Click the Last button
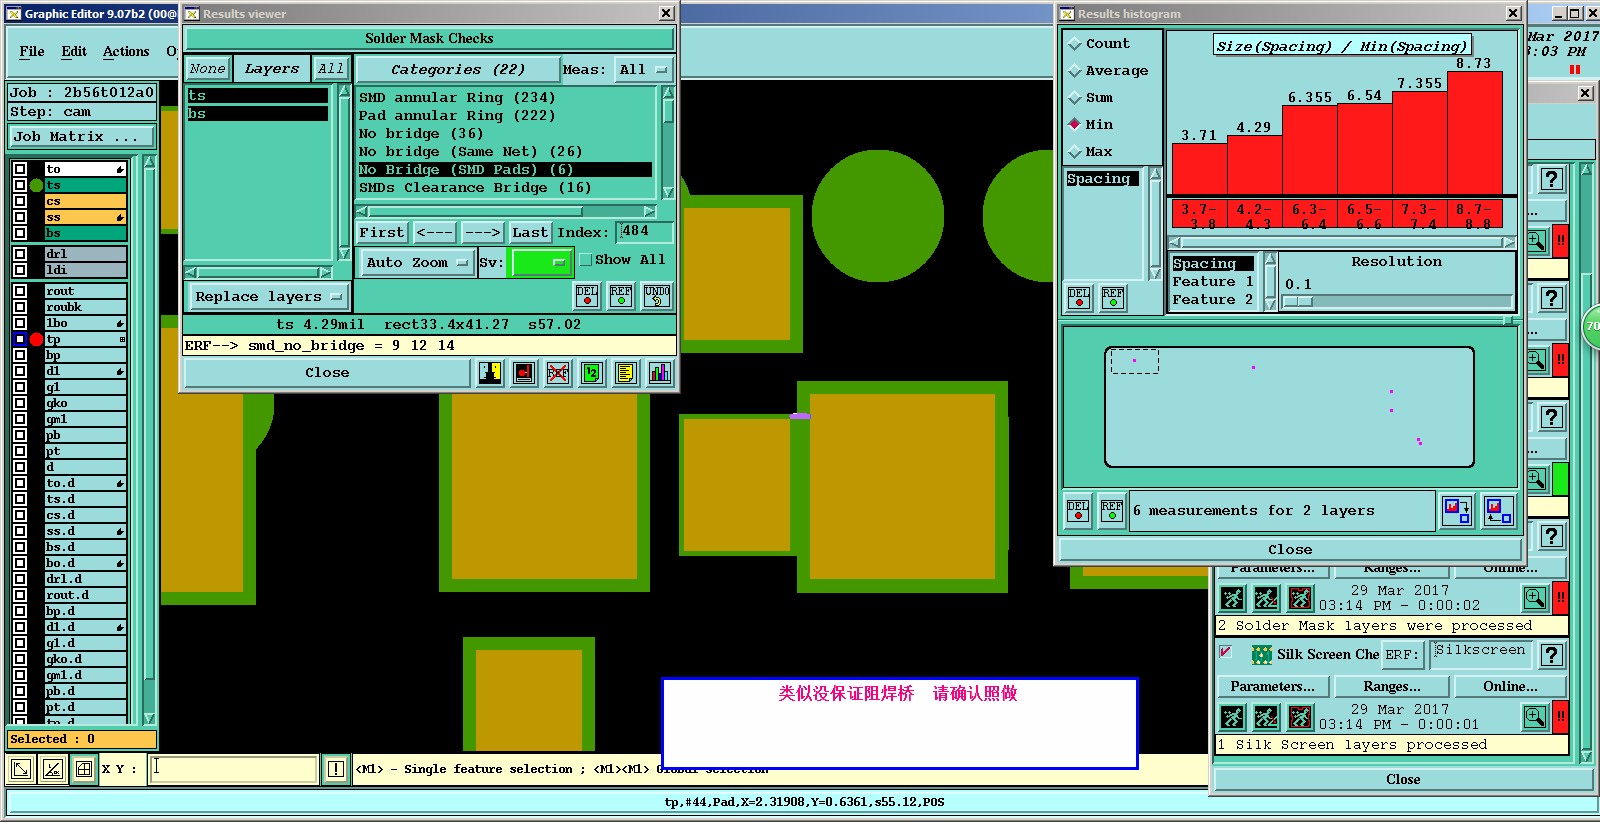This screenshot has height=822, width=1600. [x=529, y=233]
